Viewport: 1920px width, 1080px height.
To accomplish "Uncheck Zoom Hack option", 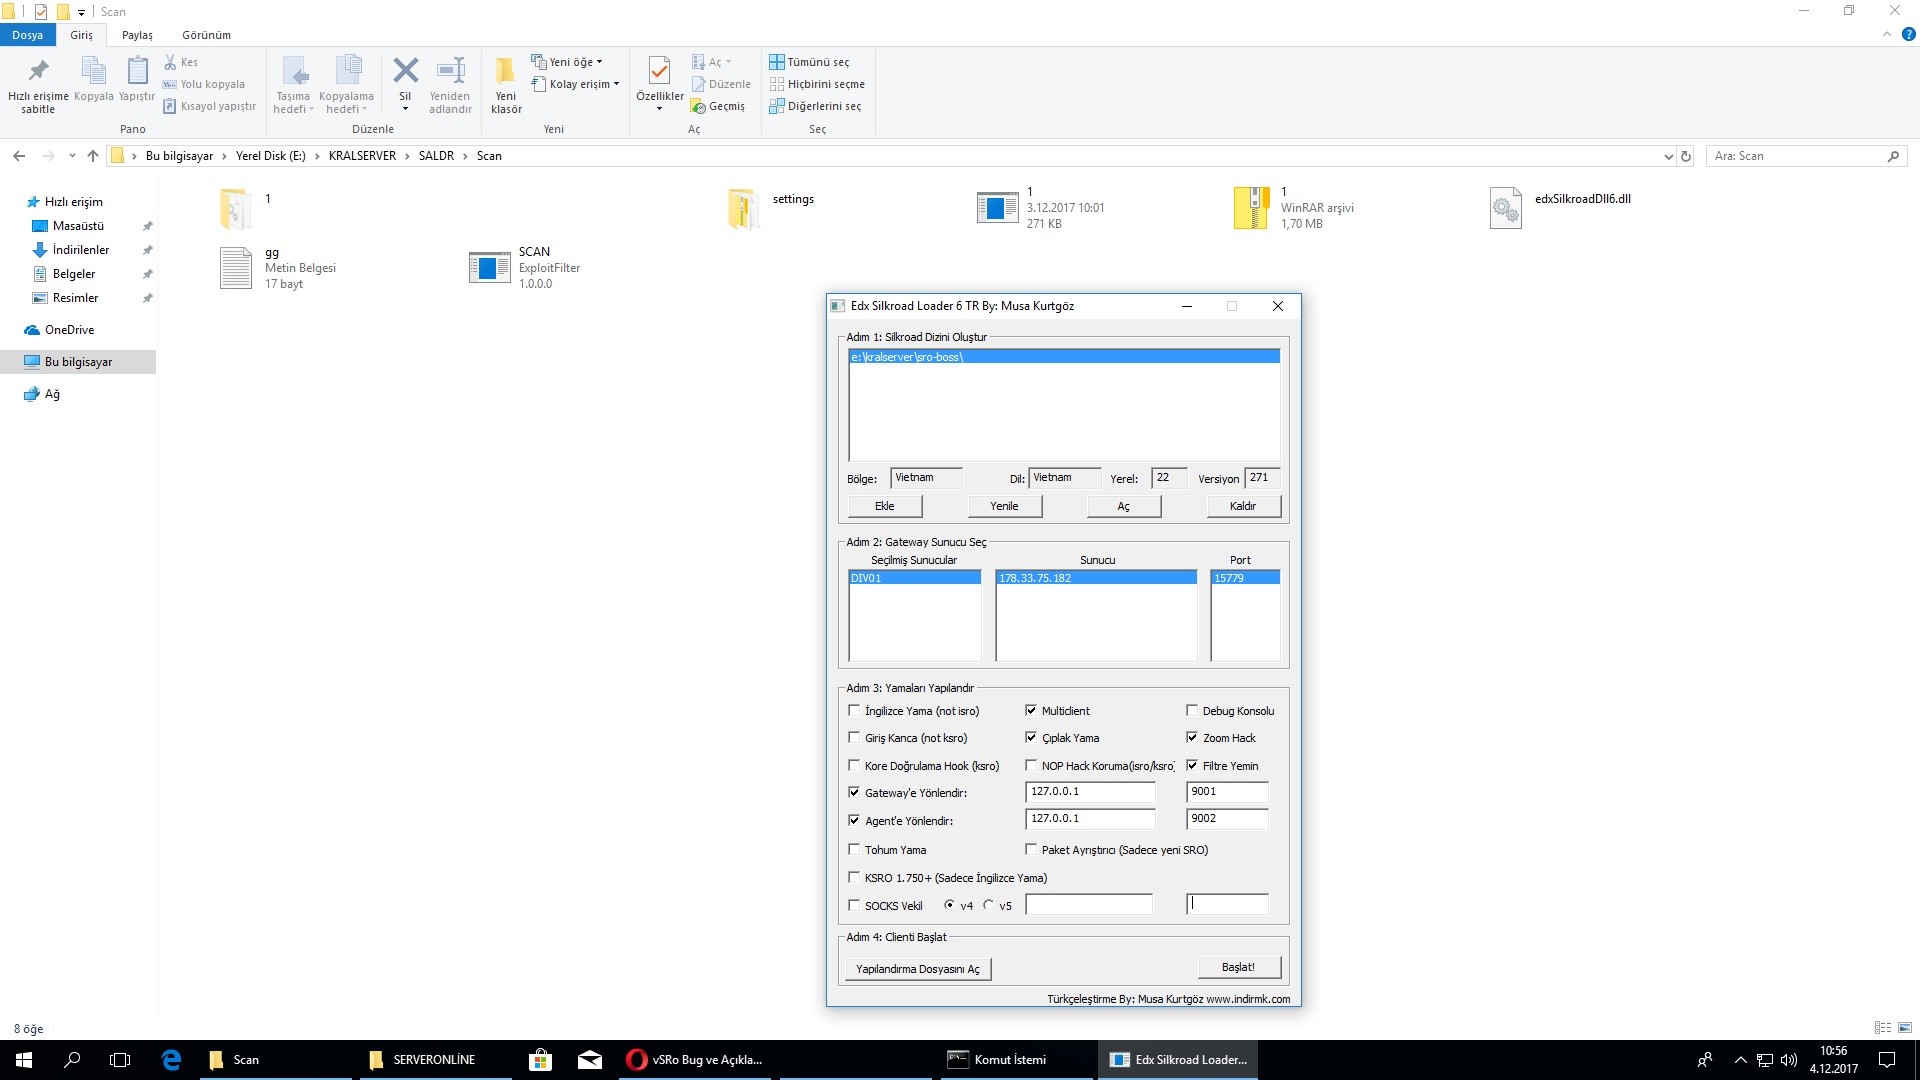I will coord(1192,738).
